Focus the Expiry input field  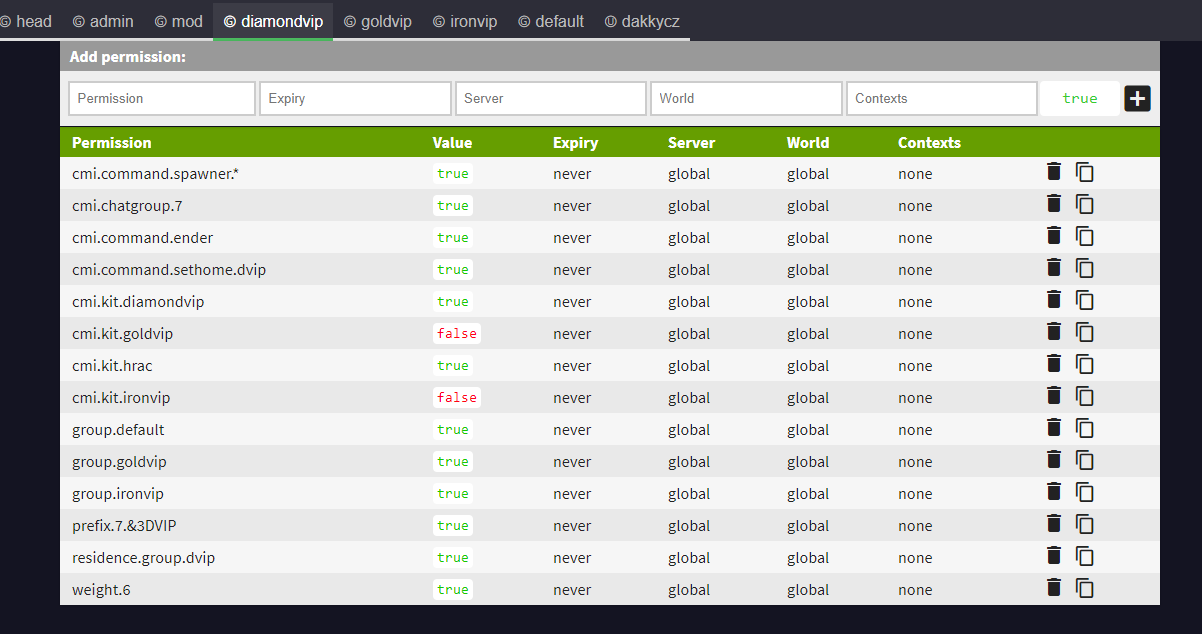point(356,98)
